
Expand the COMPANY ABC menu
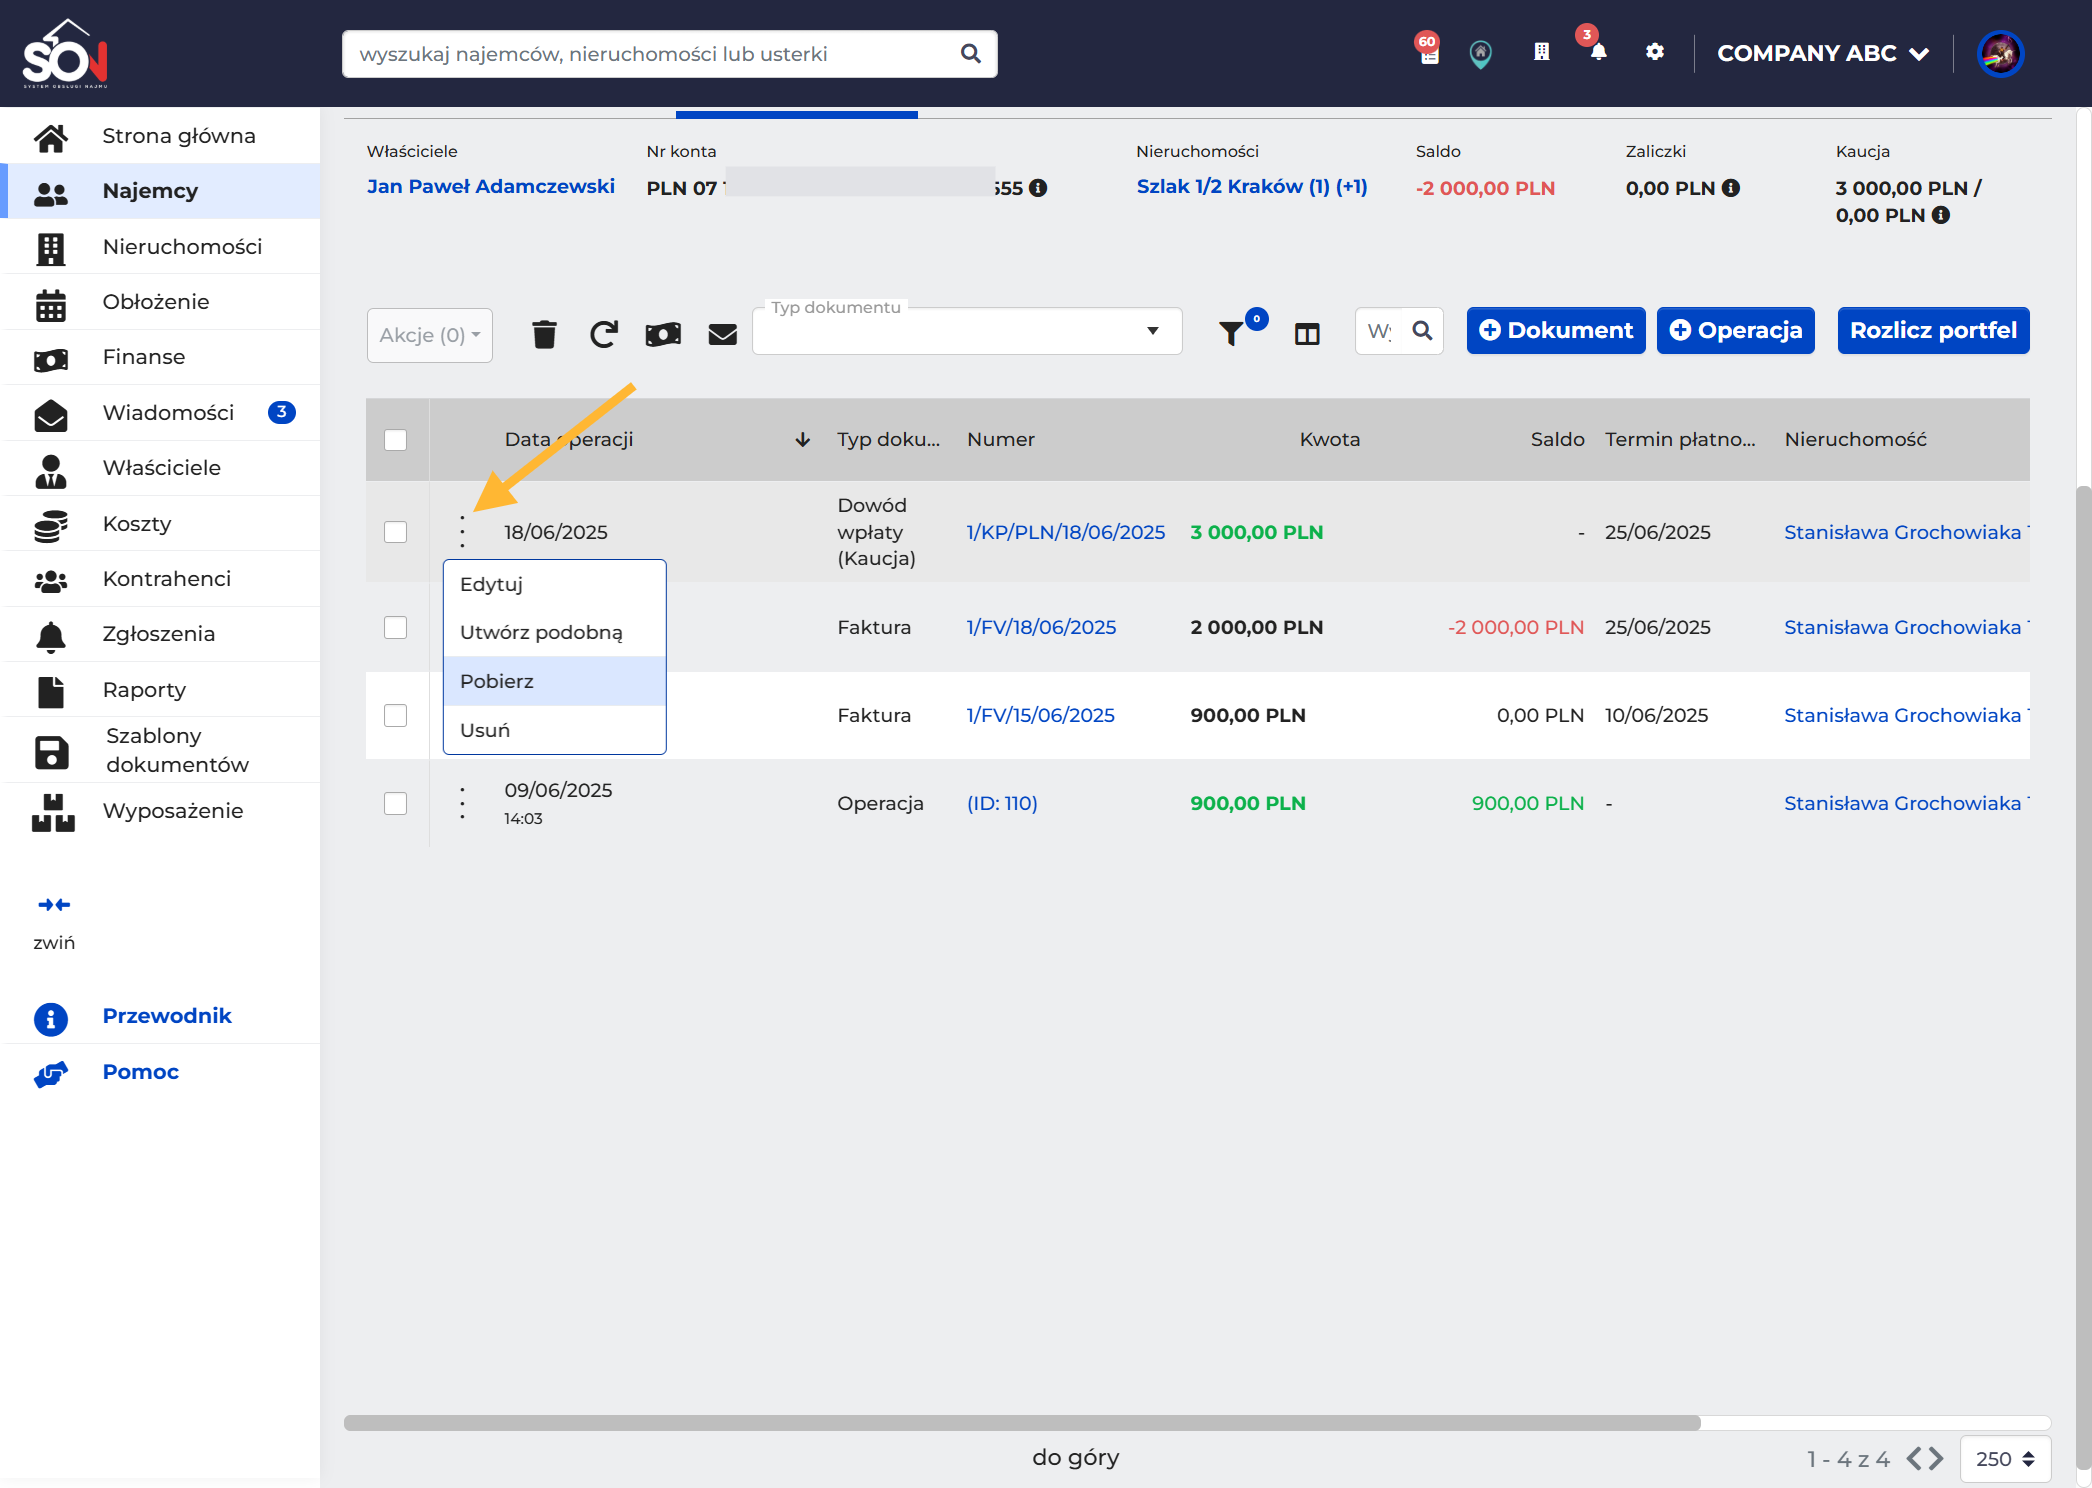tap(1823, 53)
